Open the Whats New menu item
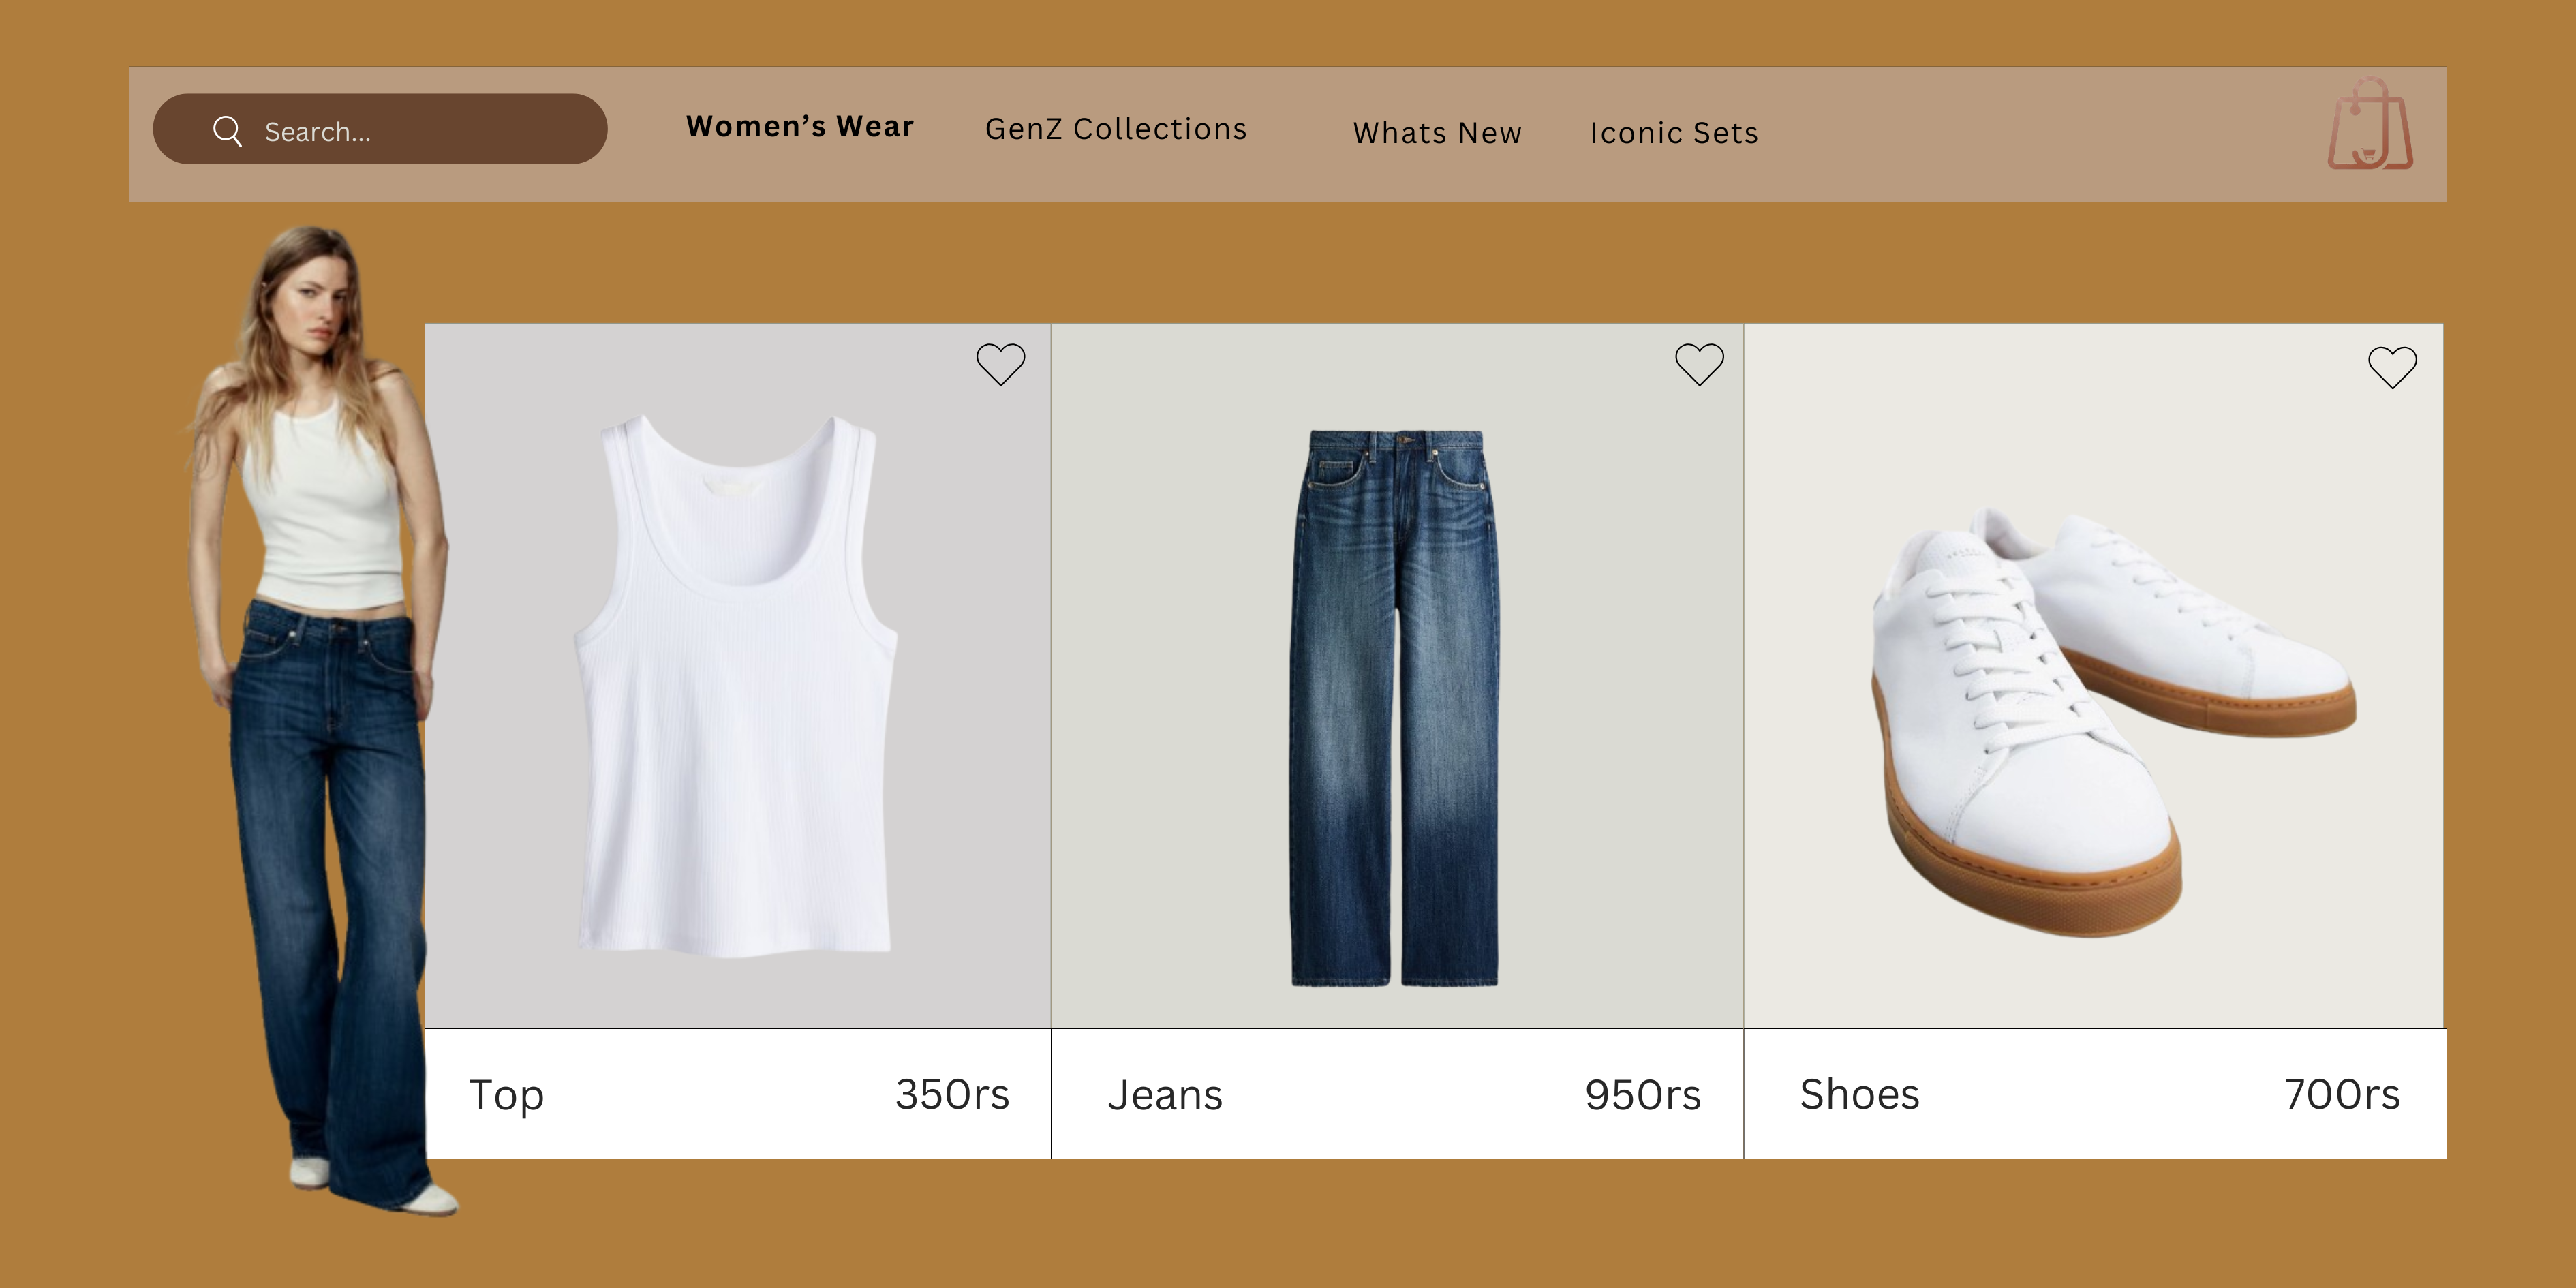Viewport: 2576px width, 1288px height. (1437, 133)
